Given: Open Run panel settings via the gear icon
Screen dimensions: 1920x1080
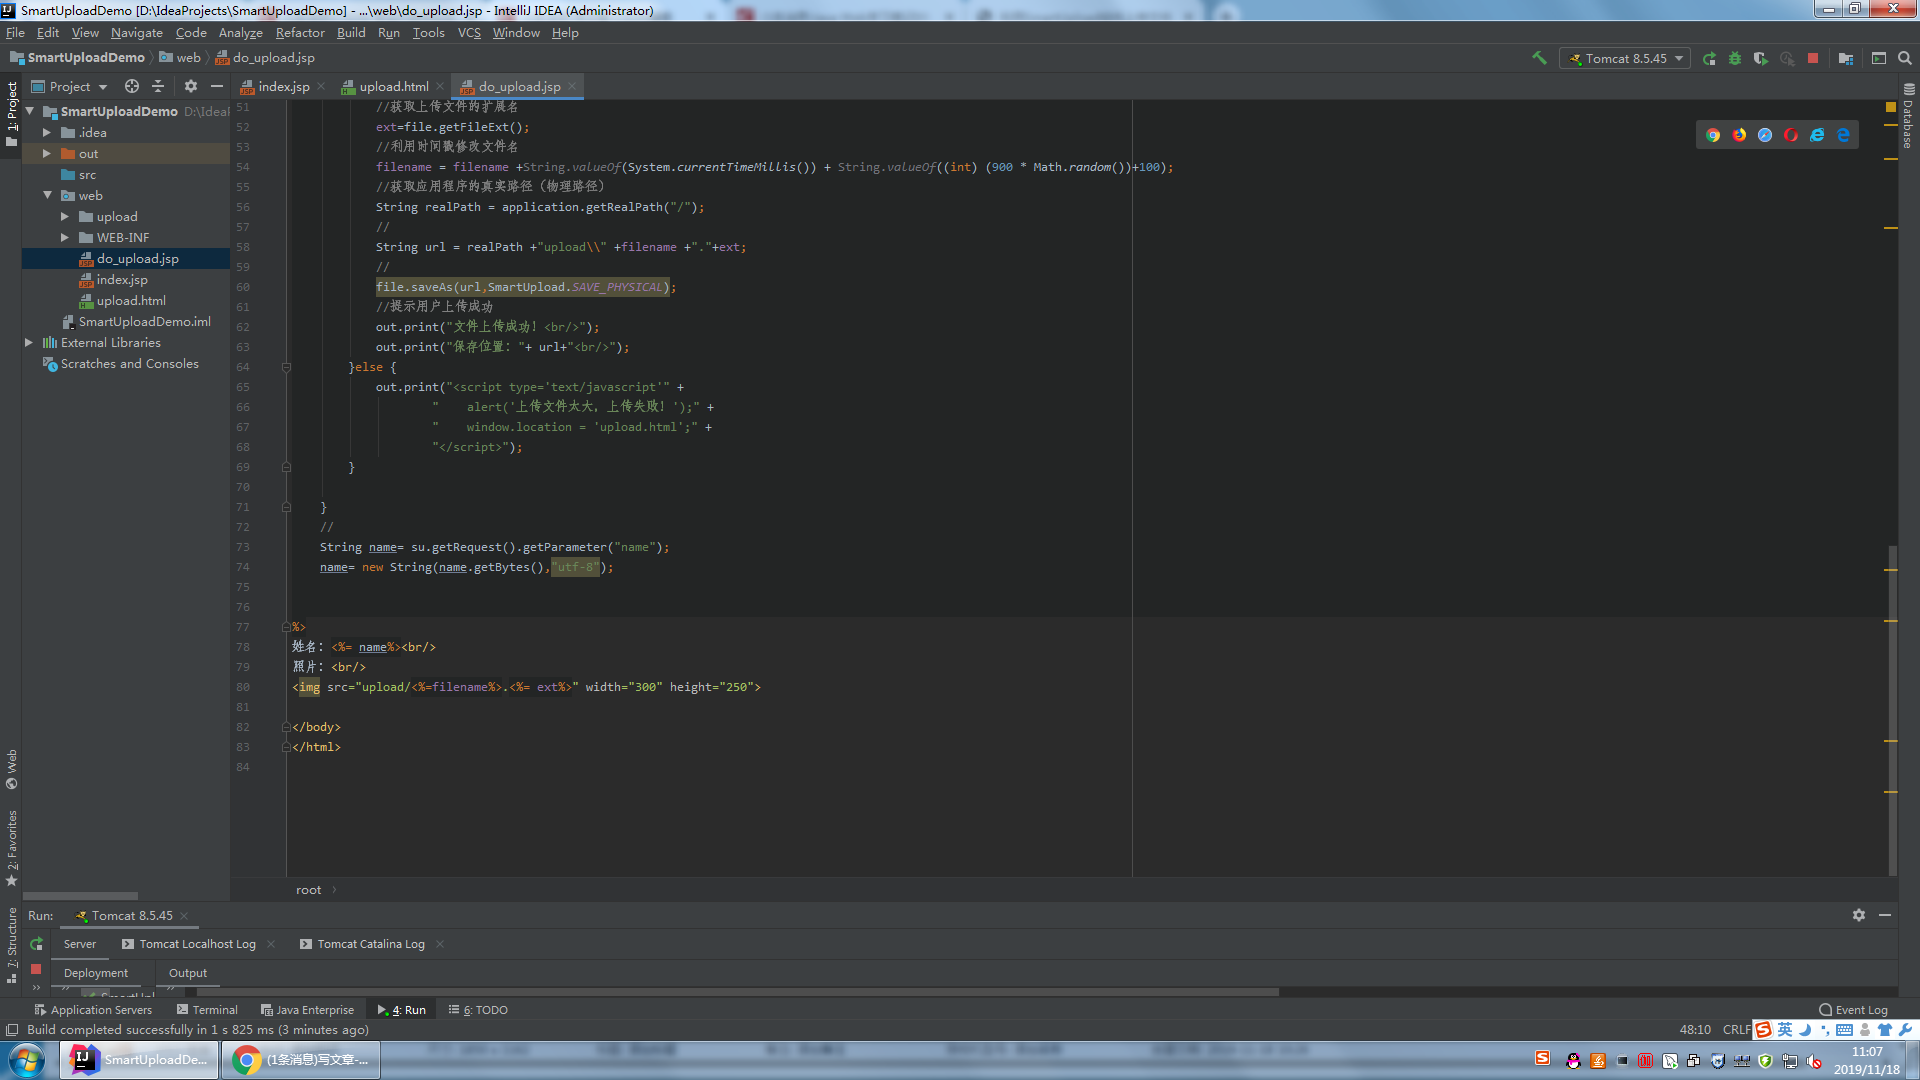Looking at the screenshot, I should pyautogui.click(x=1859, y=915).
